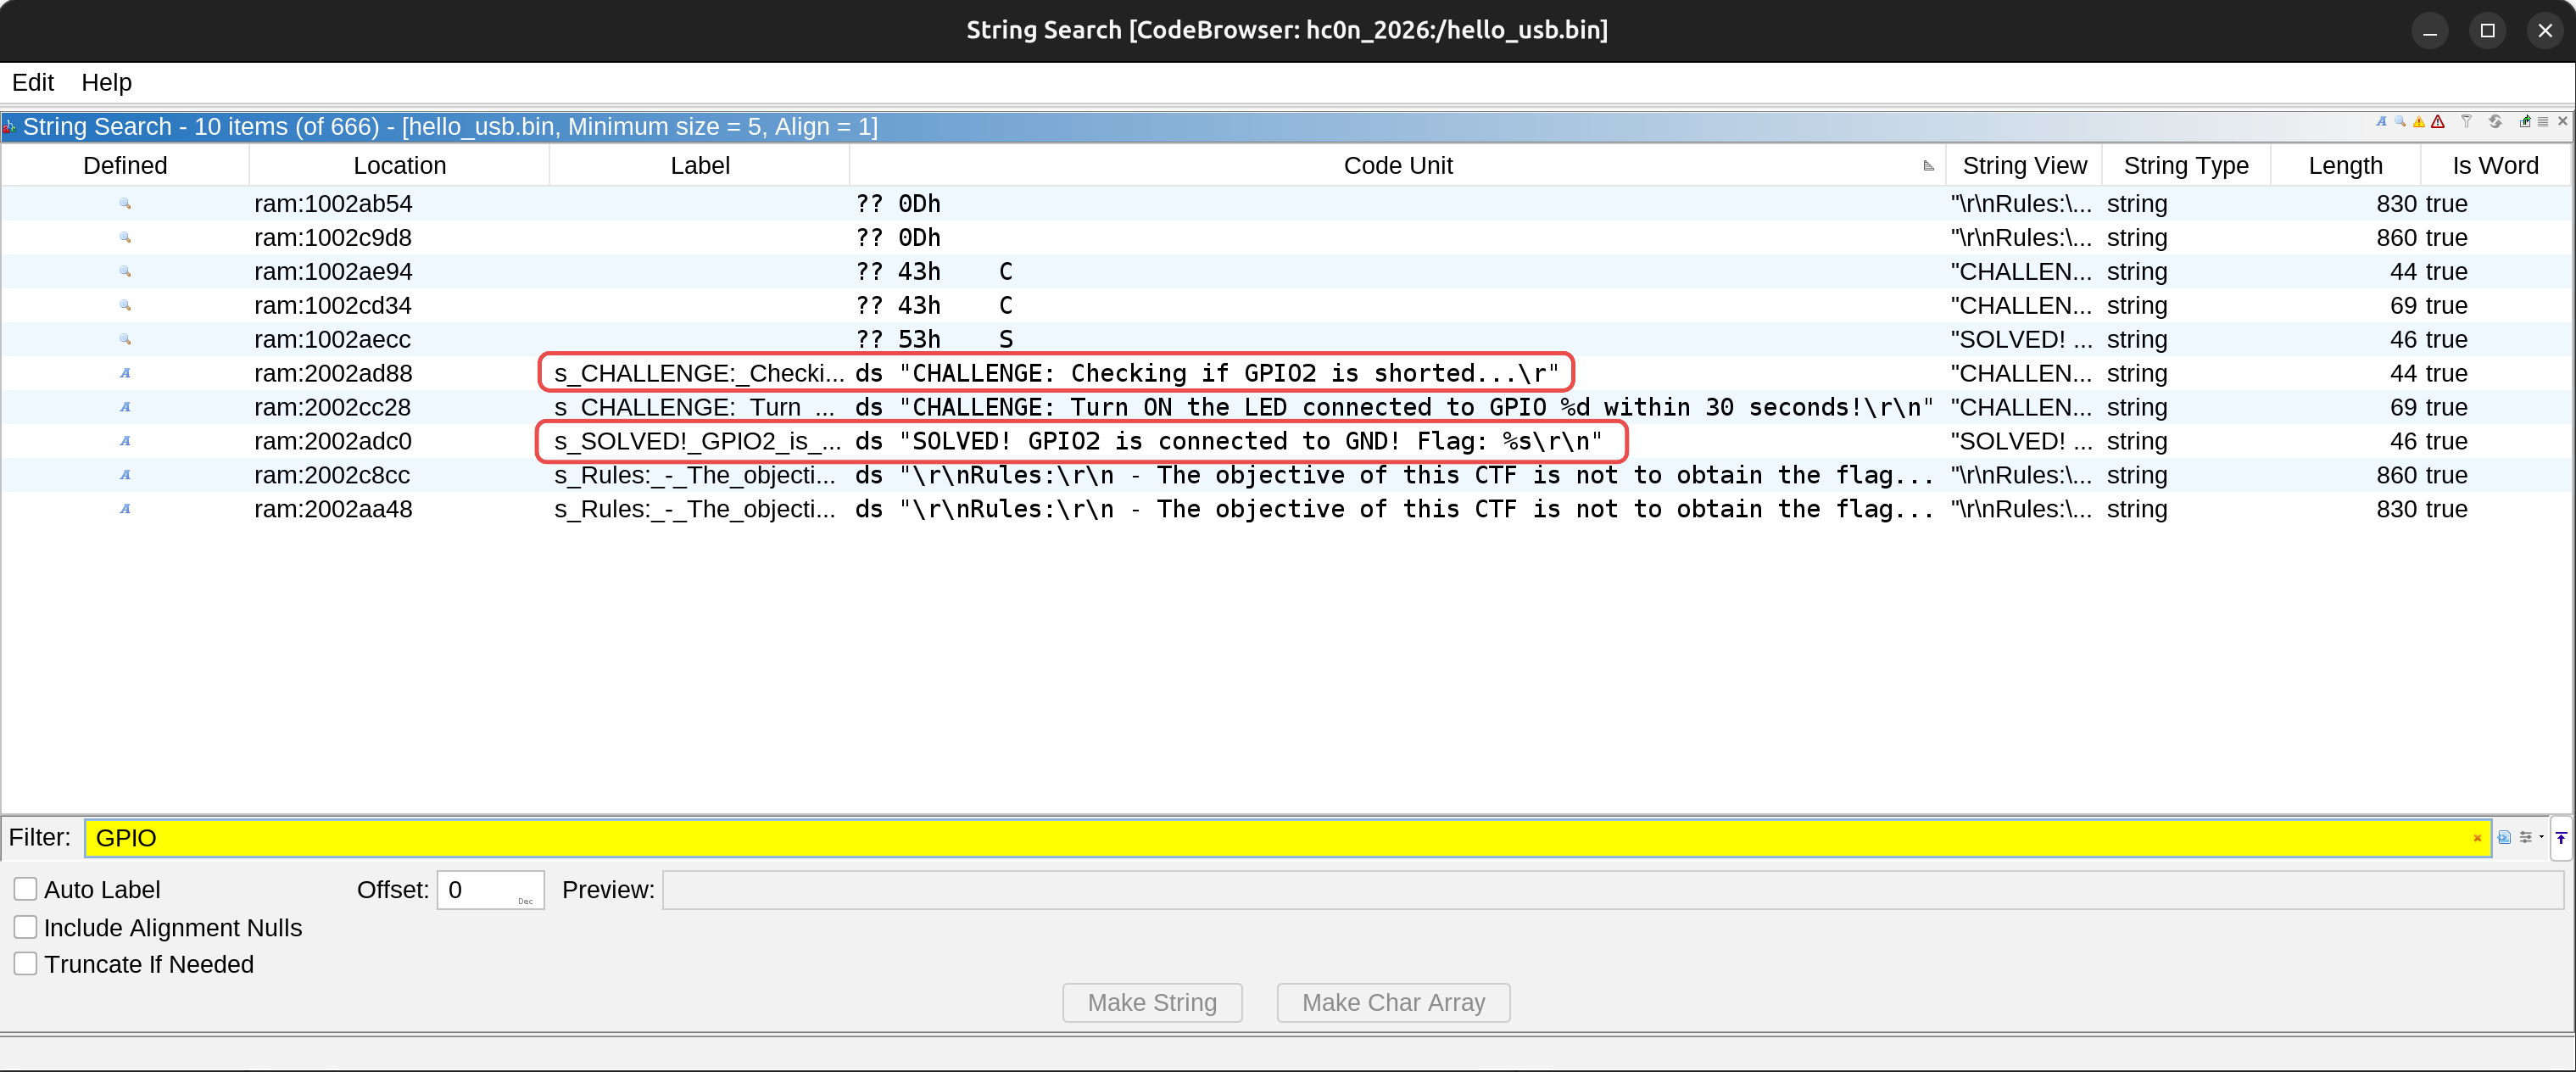The width and height of the screenshot is (2576, 1072).
Task: Click the defined A icon in row ram:2002c8cc
Action: pos(125,476)
